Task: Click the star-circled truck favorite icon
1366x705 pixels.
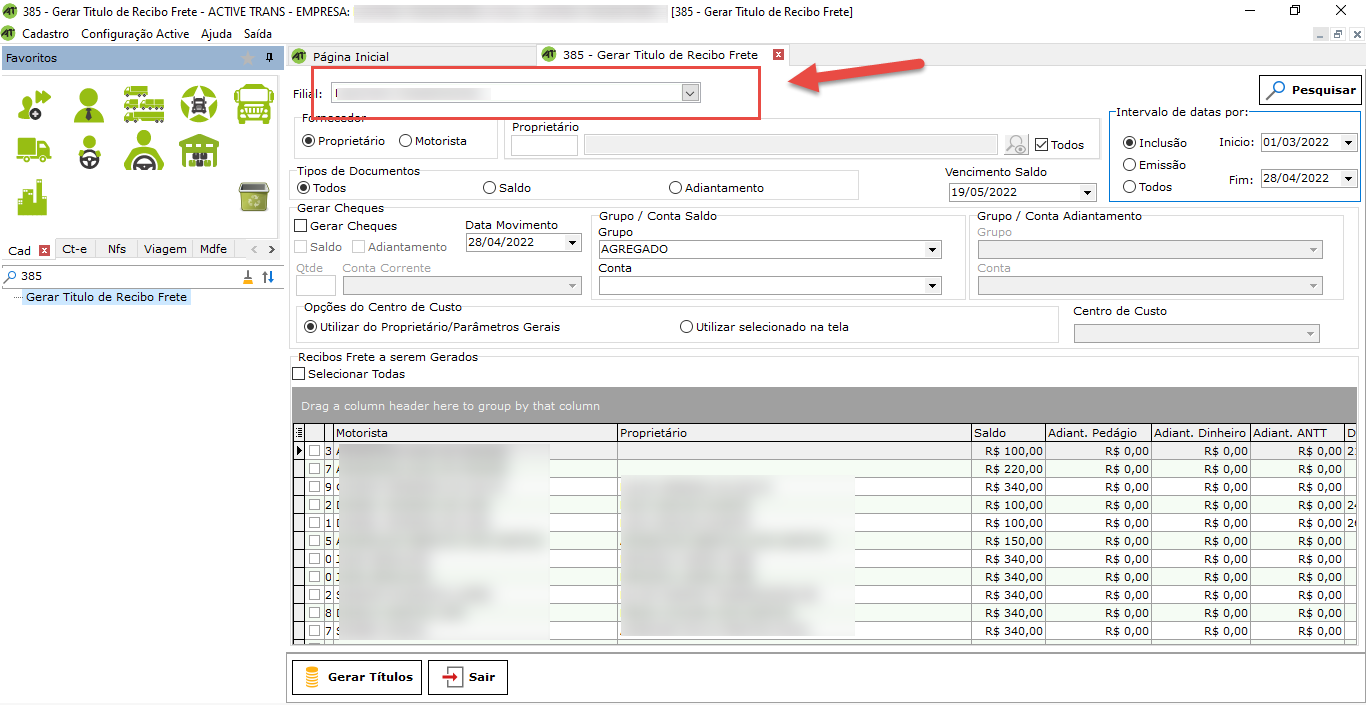Action: (199, 103)
